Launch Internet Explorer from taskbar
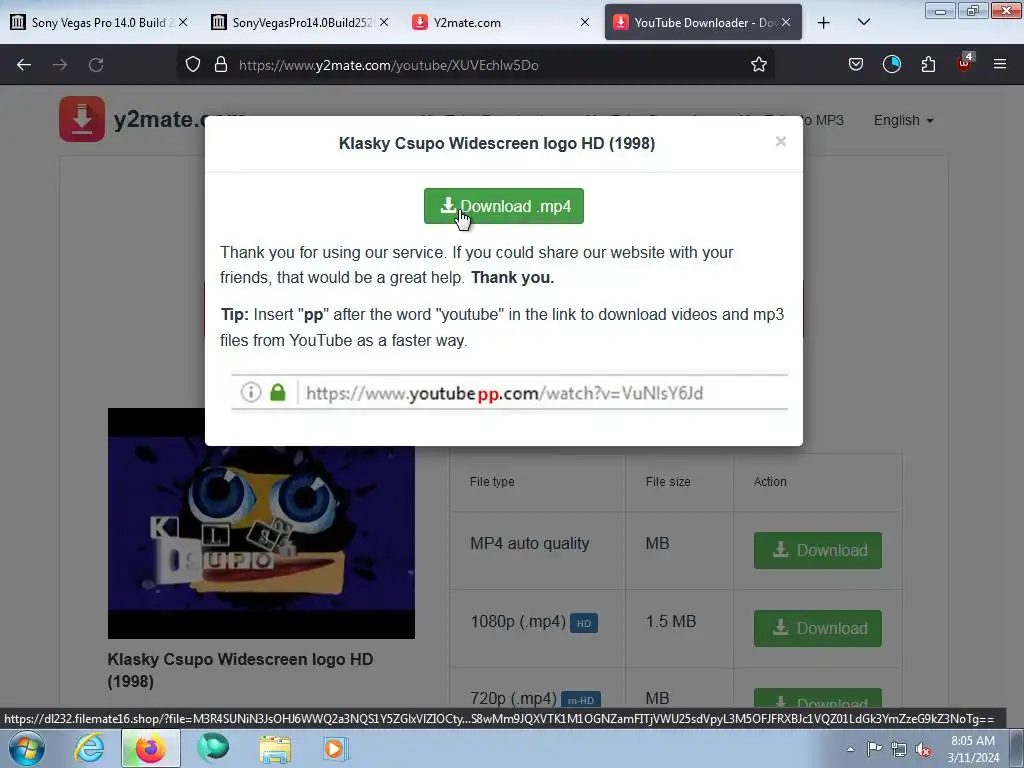The image size is (1024, 768). pyautogui.click(x=89, y=748)
